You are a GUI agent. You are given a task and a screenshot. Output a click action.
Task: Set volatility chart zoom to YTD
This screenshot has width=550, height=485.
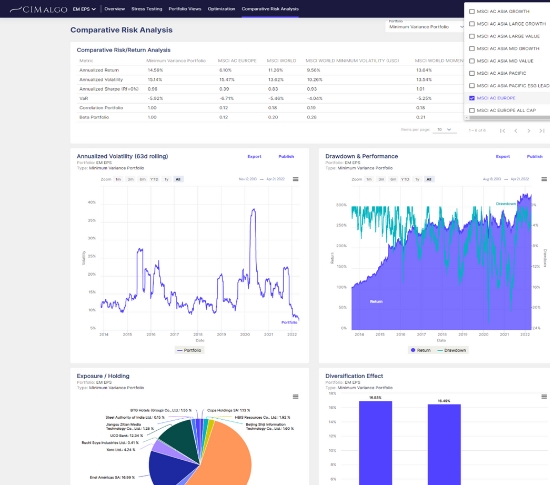pyautogui.click(x=154, y=179)
